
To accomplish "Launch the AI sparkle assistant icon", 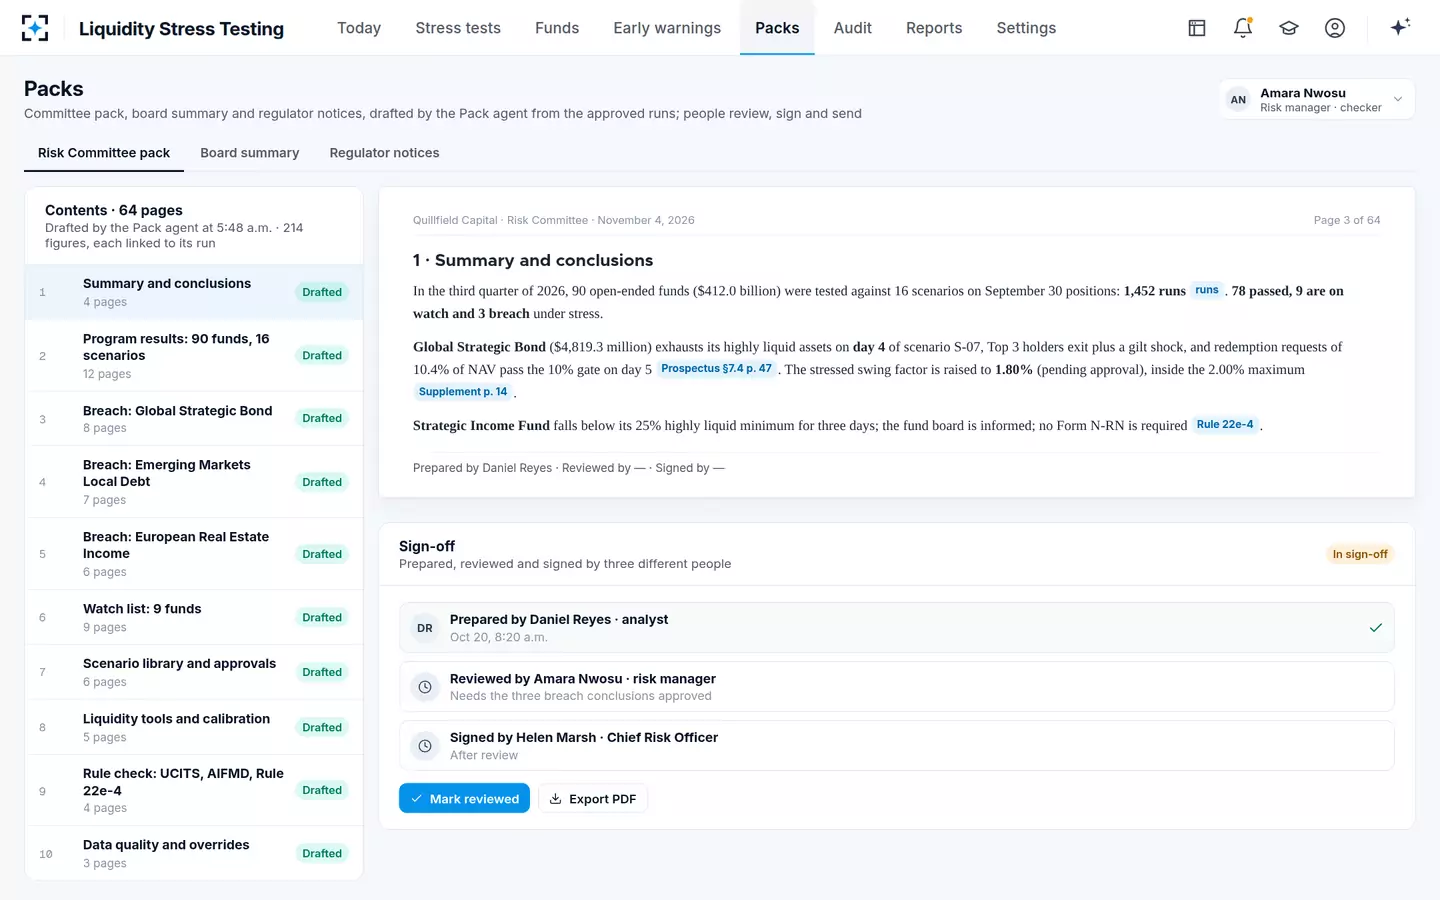I will (x=1400, y=27).
